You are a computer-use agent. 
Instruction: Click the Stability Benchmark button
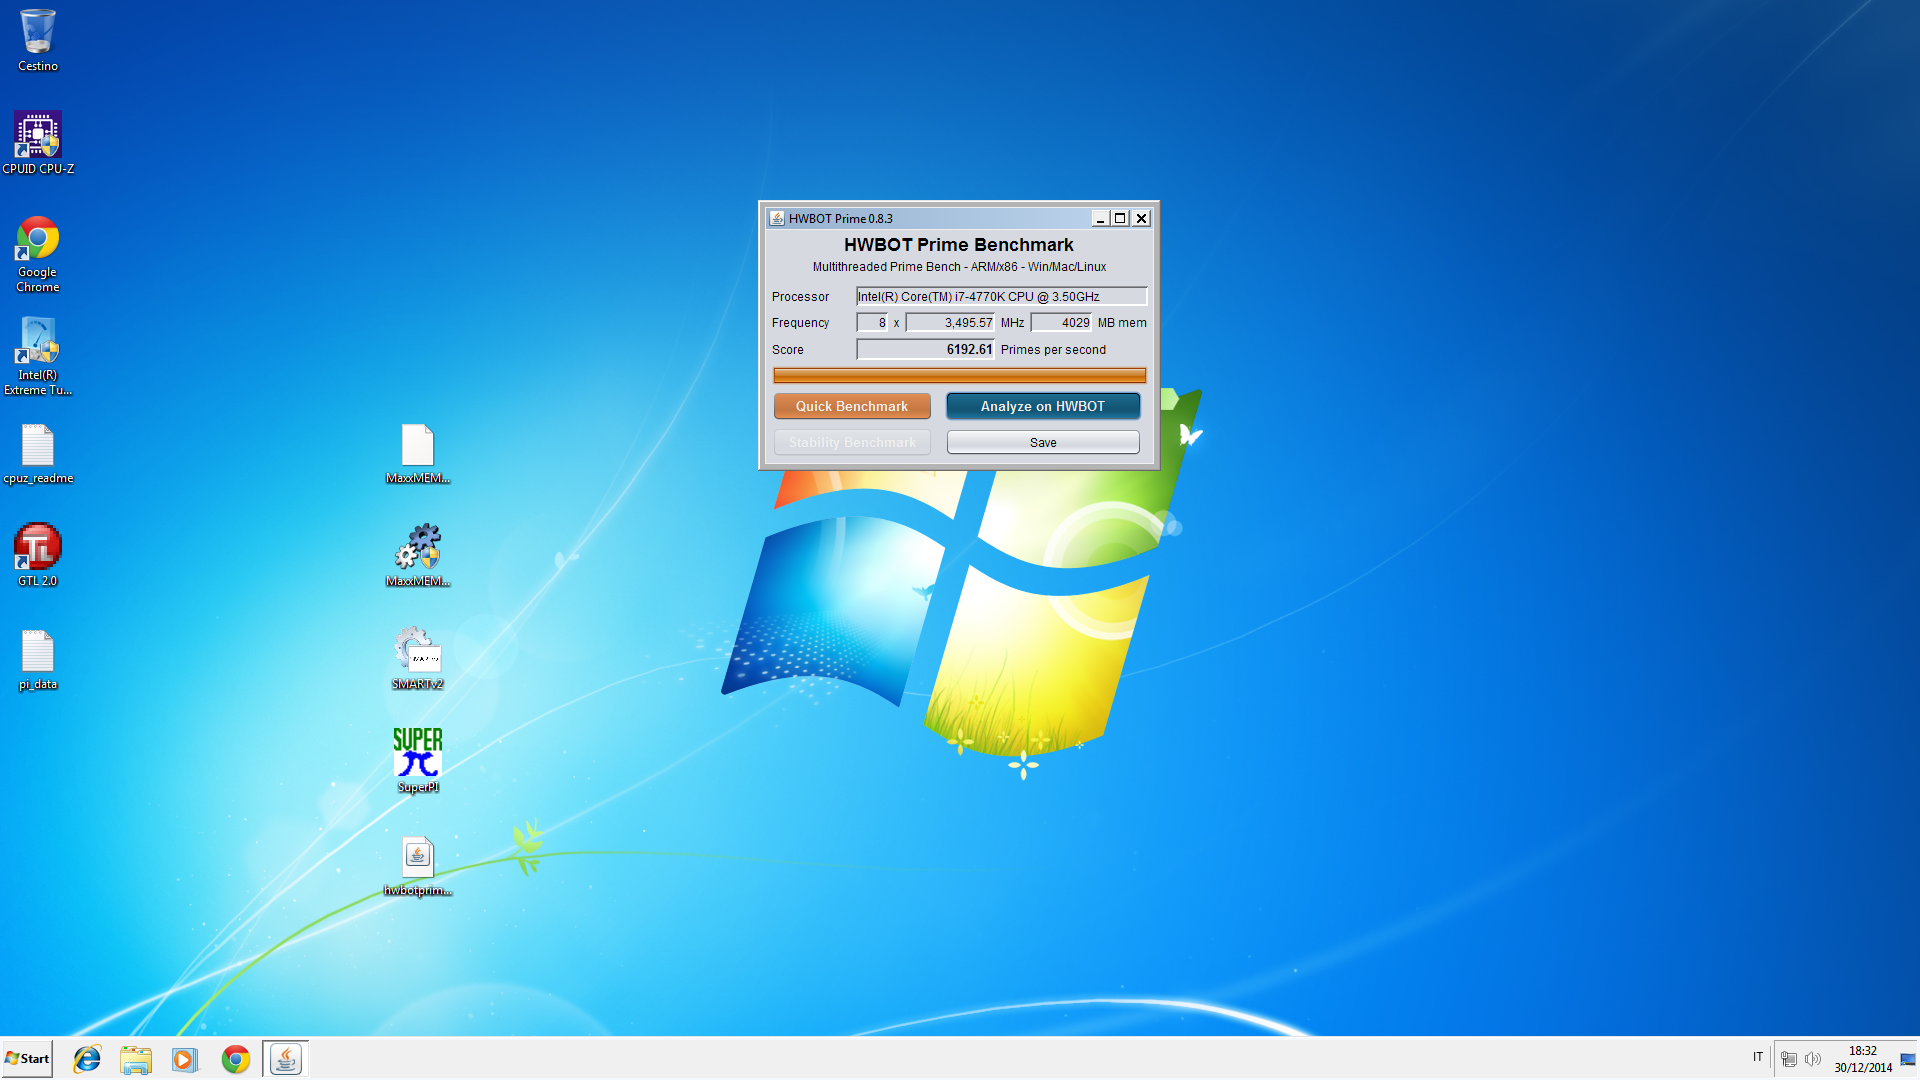(x=852, y=442)
